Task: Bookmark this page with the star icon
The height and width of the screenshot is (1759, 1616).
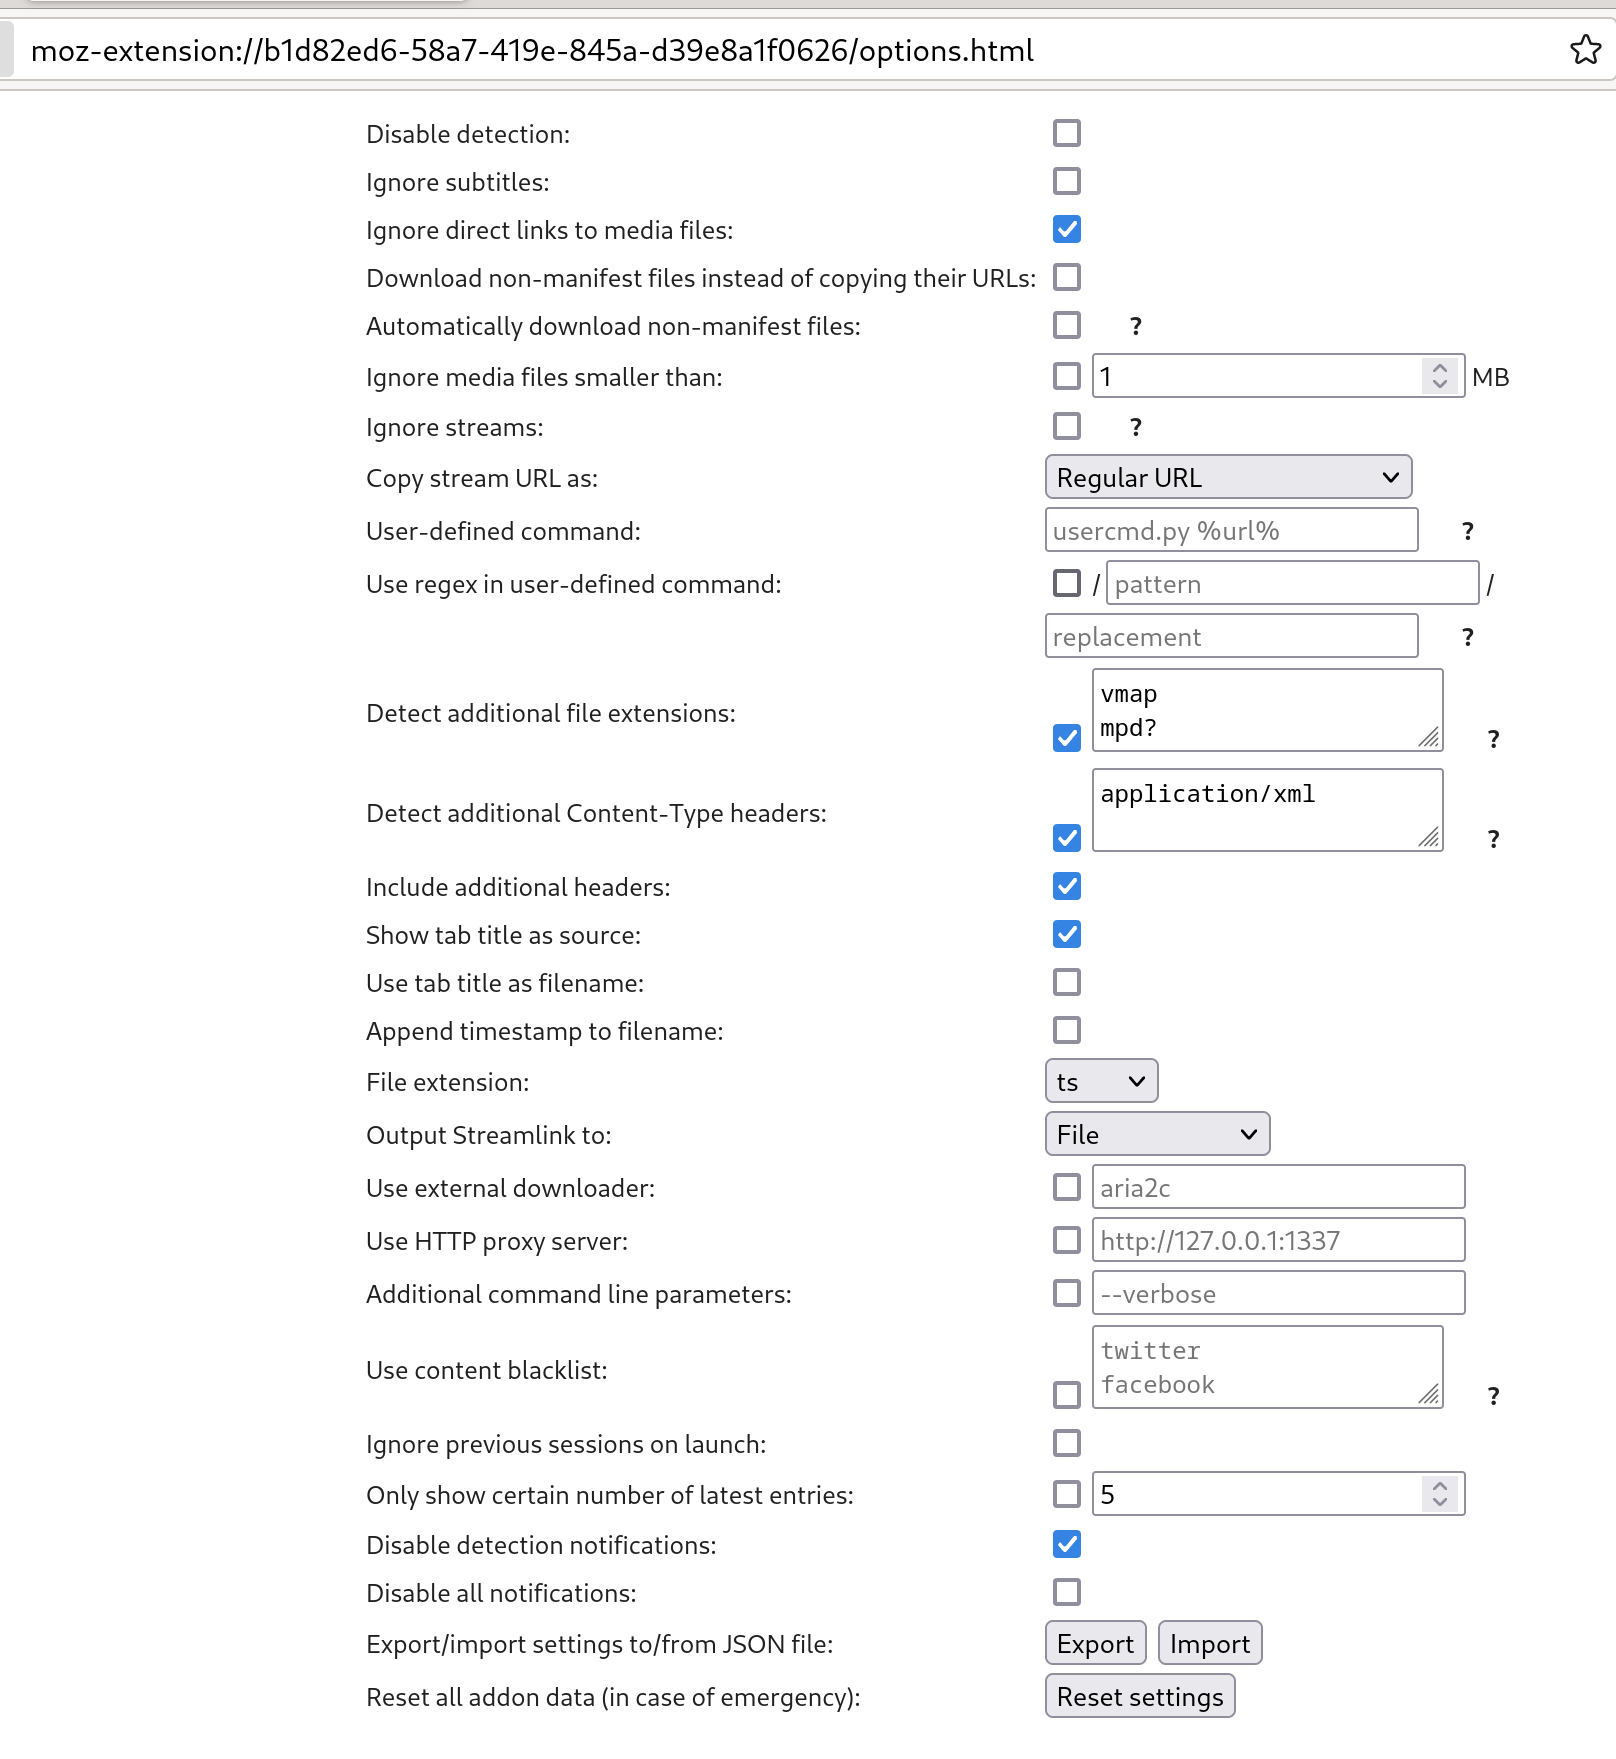Action: click(x=1585, y=50)
